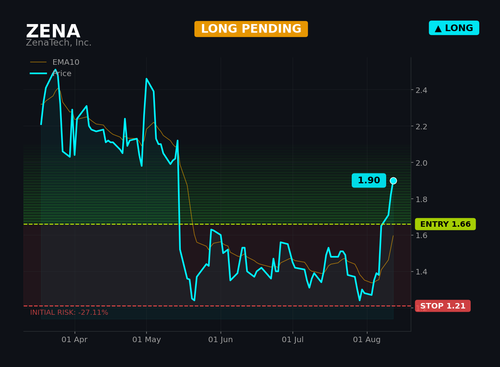Click the INITIAL RISK -27.11% text
500x367 pixels.
click(69, 312)
